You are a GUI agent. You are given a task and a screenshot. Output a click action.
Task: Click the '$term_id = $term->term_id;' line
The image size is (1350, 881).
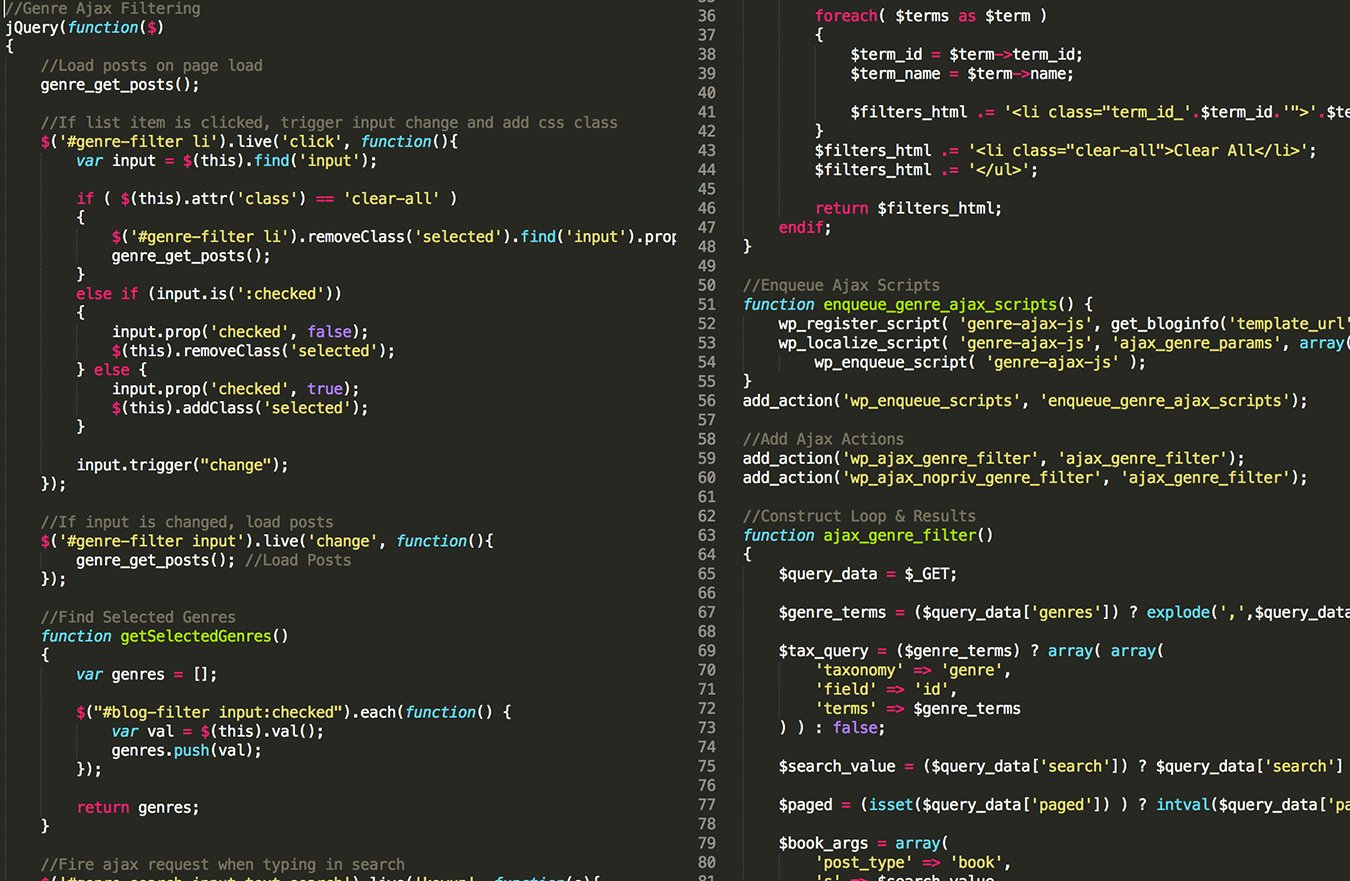[x=967, y=55]
